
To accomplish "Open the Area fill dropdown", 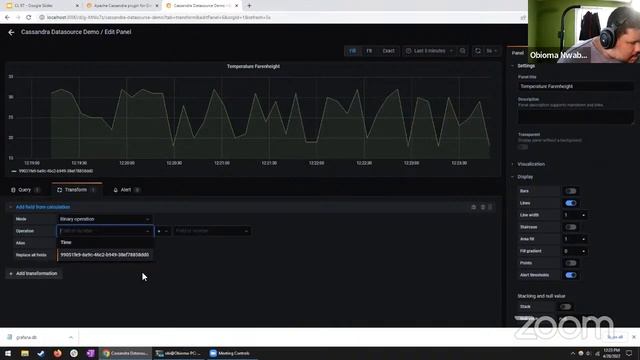I will [574, 239].
